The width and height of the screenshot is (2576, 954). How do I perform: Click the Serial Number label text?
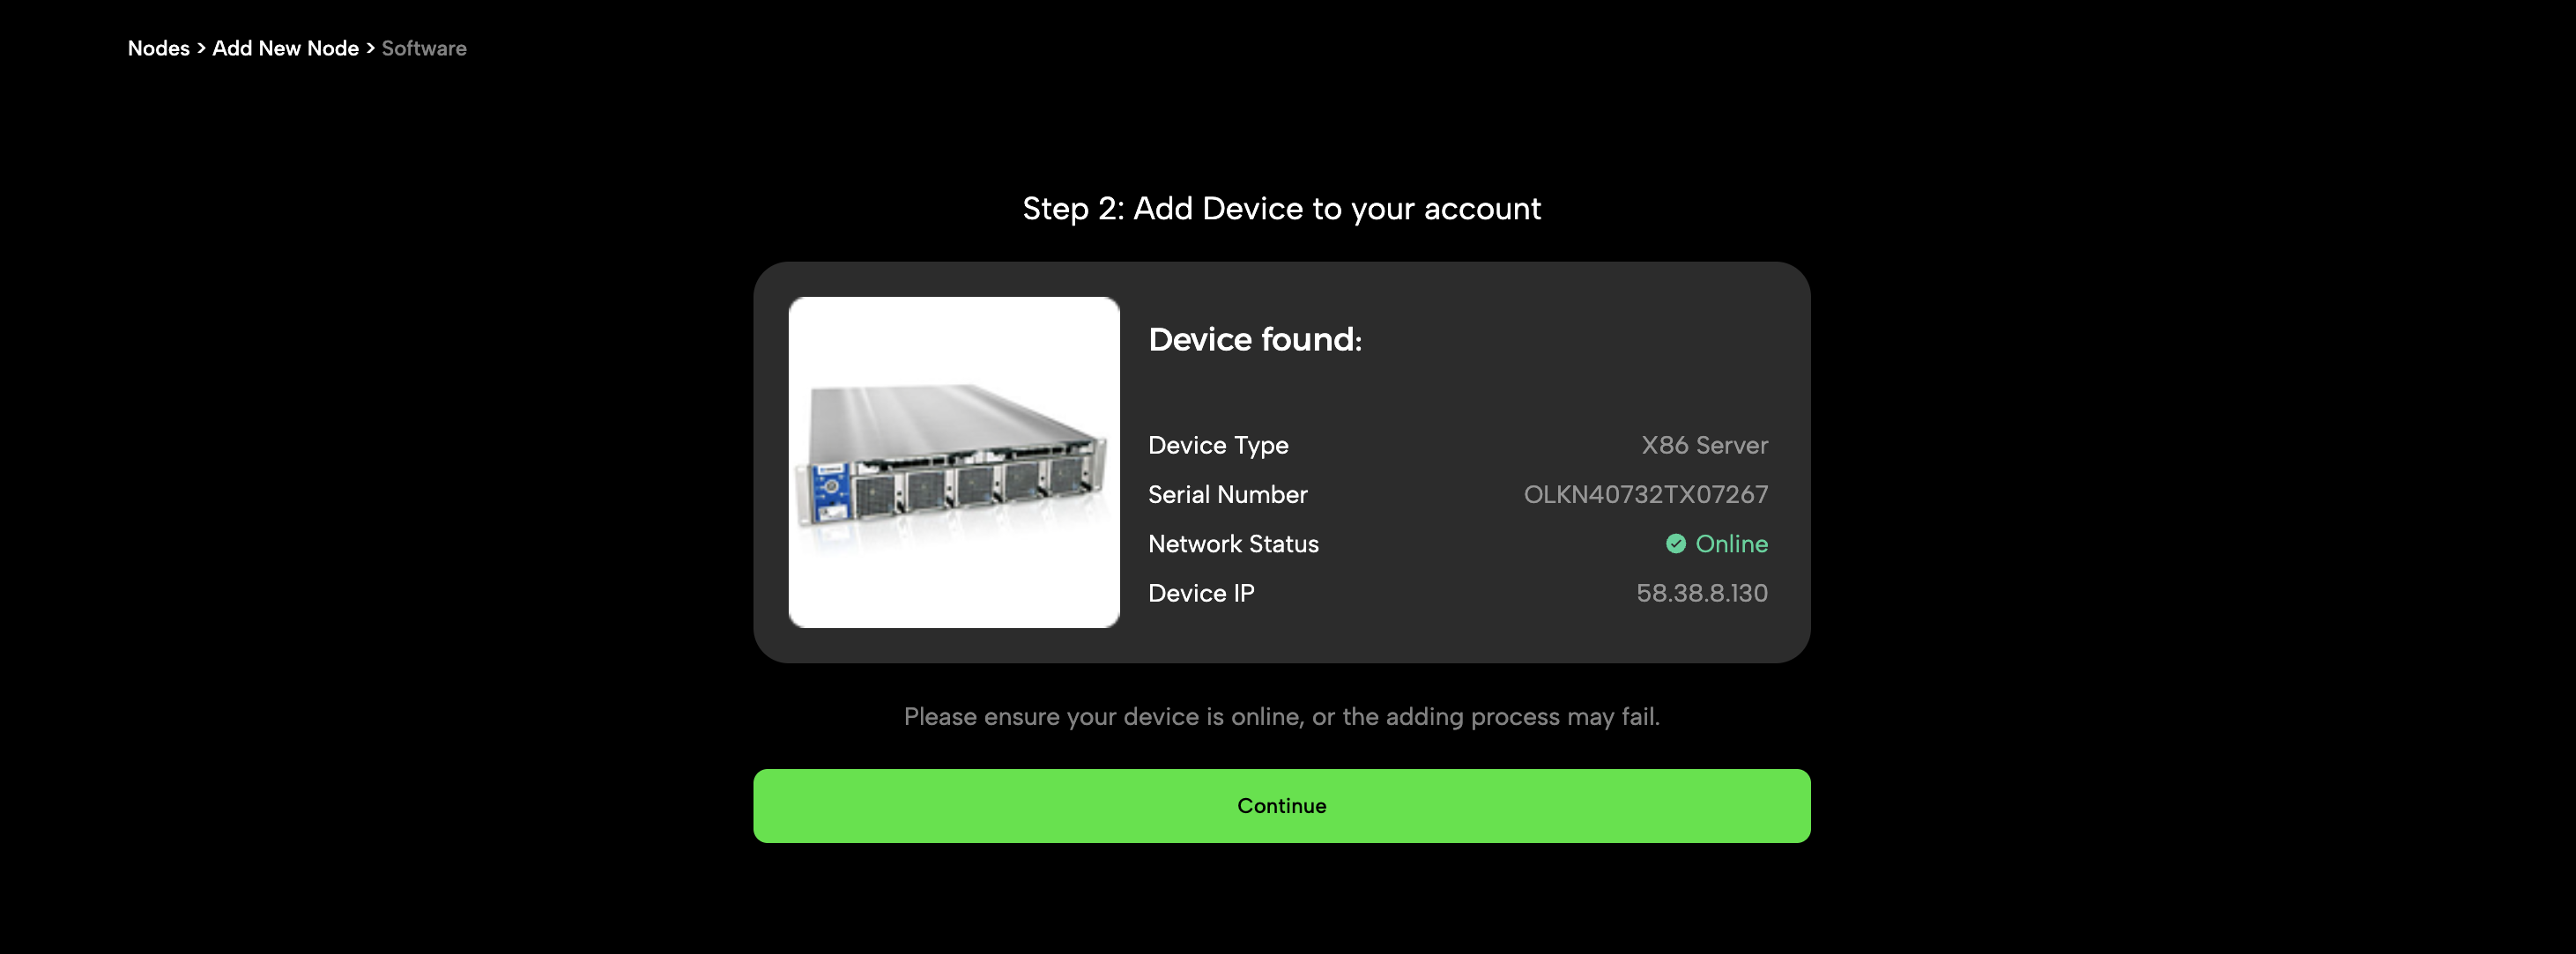(x=1227, y=494)
